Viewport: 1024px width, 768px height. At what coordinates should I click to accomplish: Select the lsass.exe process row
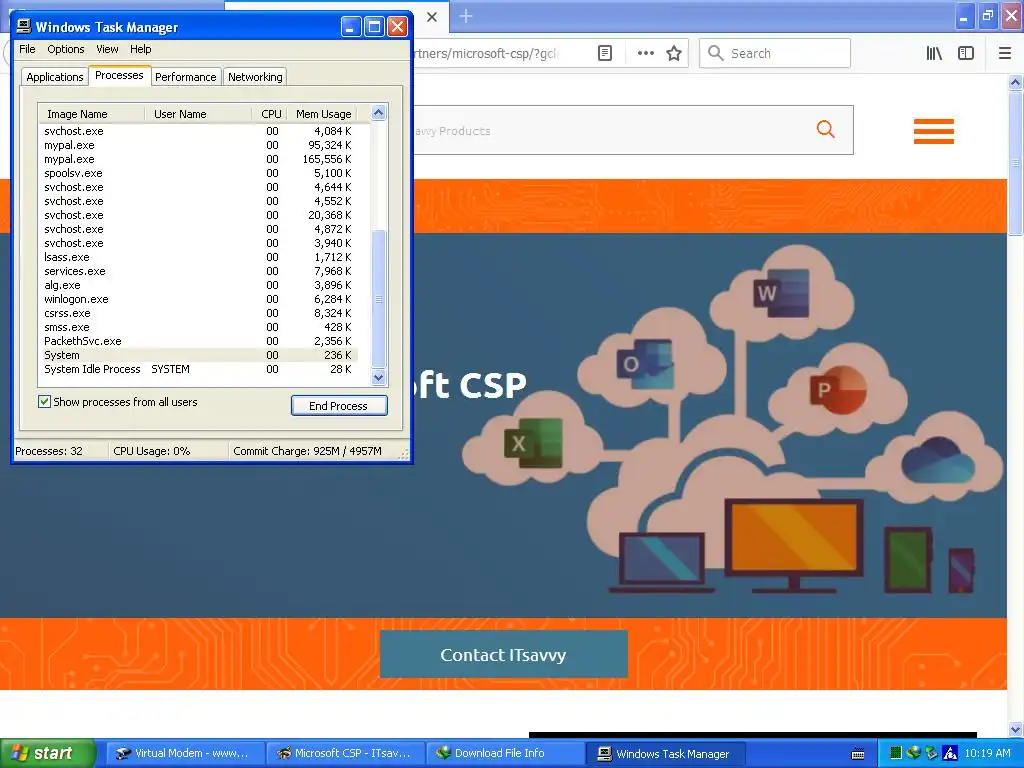198,257
